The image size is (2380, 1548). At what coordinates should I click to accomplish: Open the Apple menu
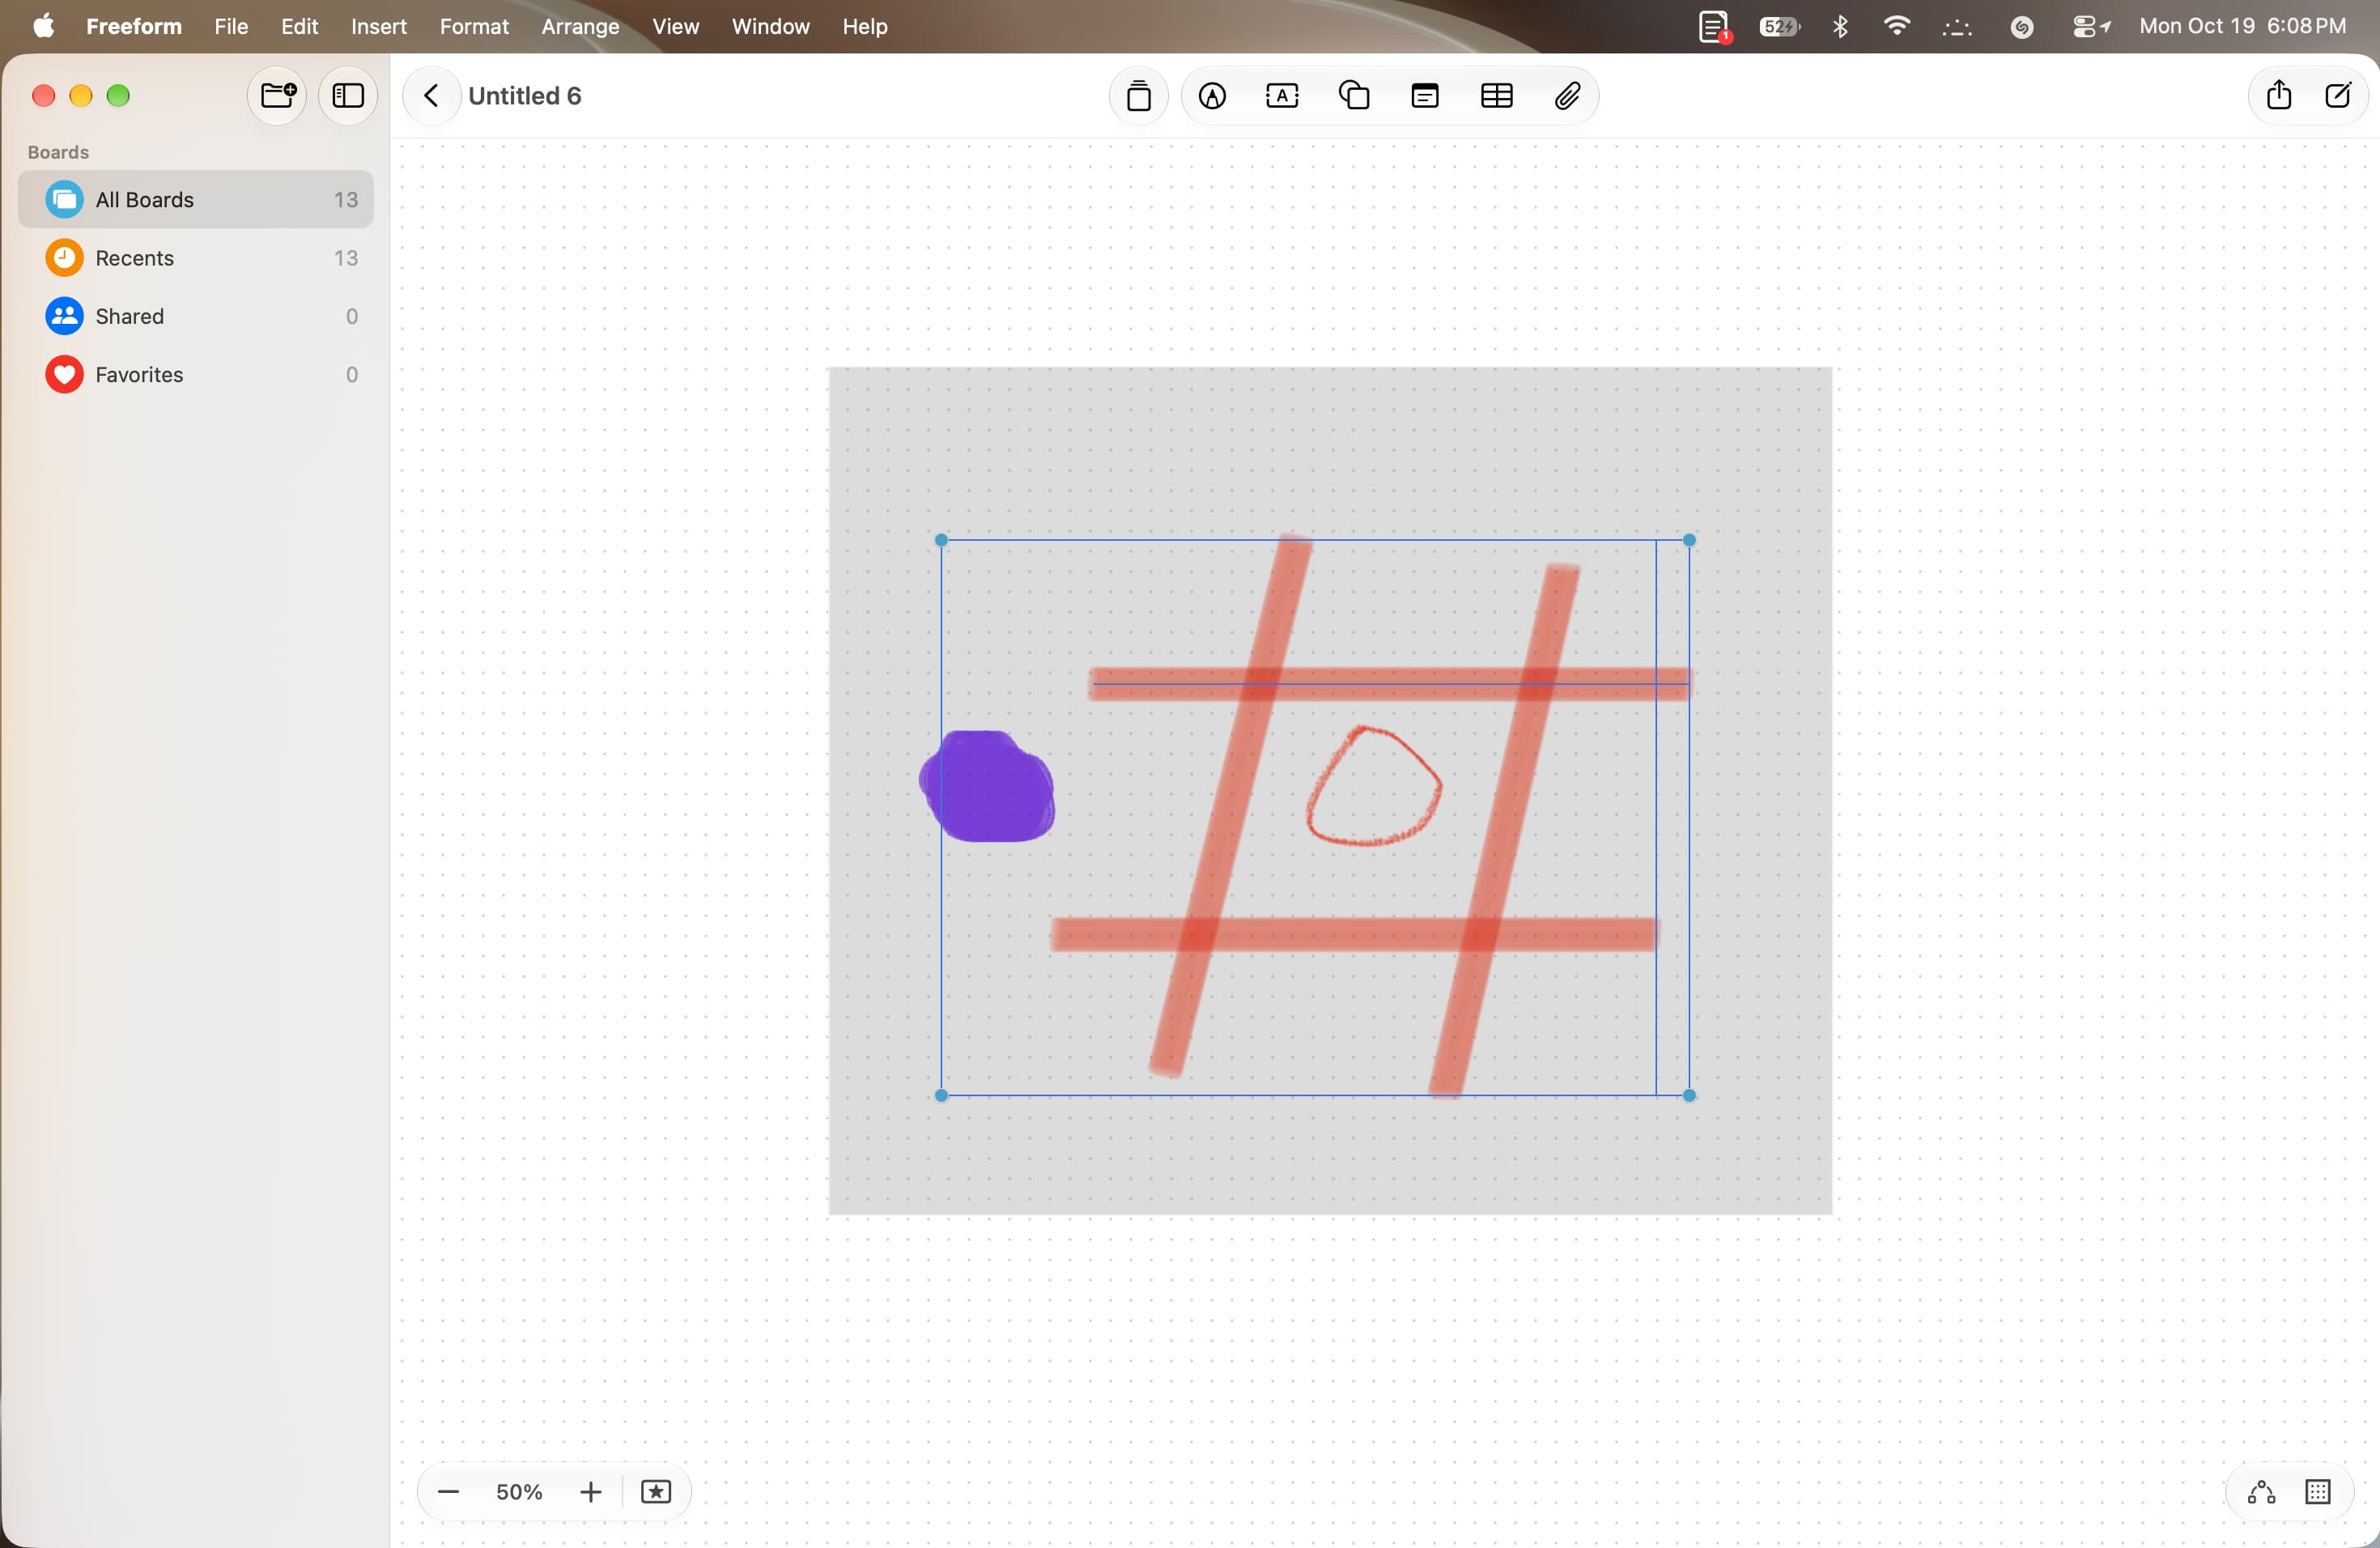43,26
